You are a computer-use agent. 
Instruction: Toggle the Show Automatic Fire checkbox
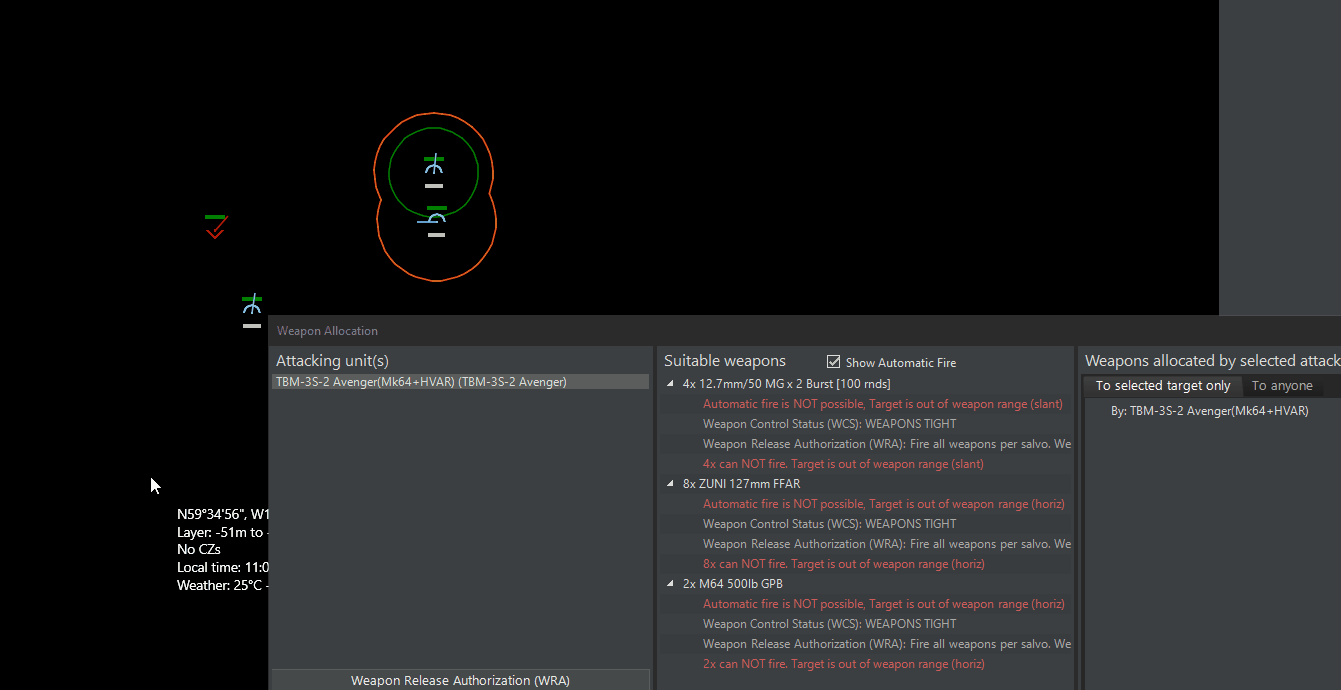[834, 362]
